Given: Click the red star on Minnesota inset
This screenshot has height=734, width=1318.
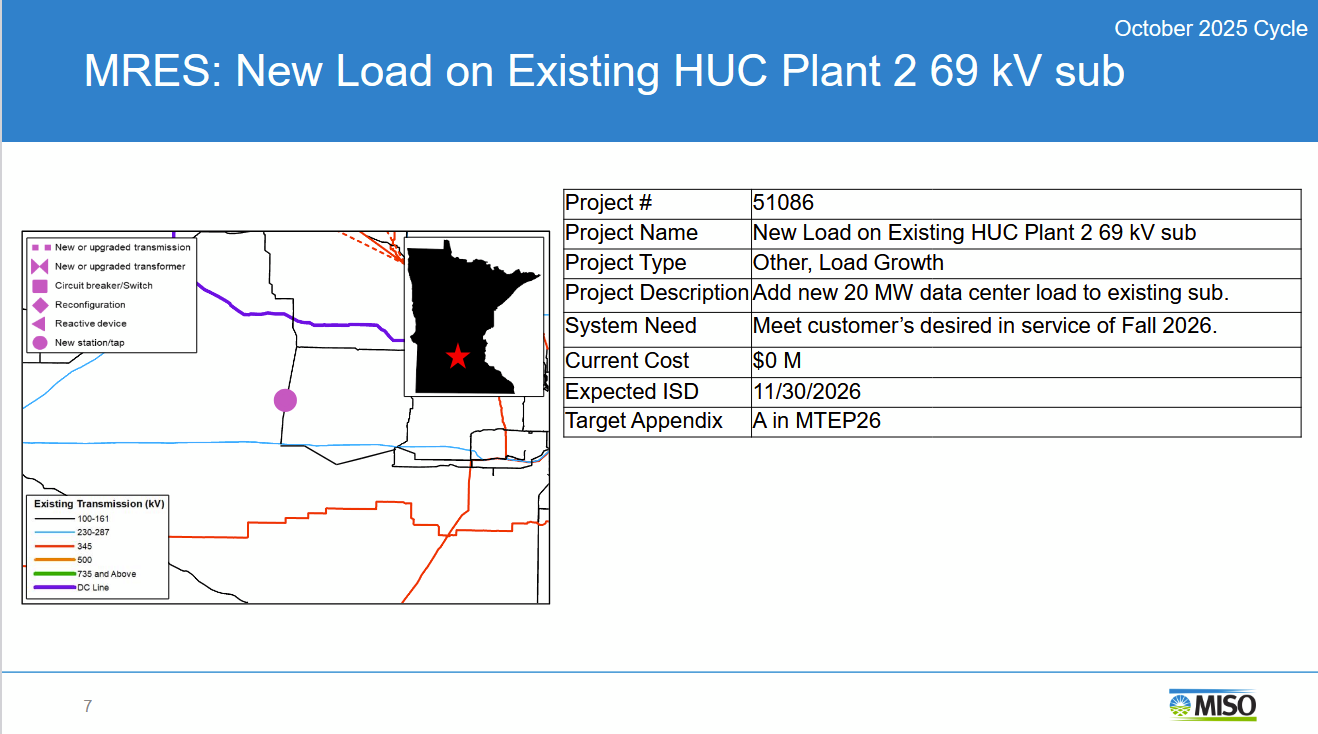Looking at the screenshot, I should [x=457, y=356].
